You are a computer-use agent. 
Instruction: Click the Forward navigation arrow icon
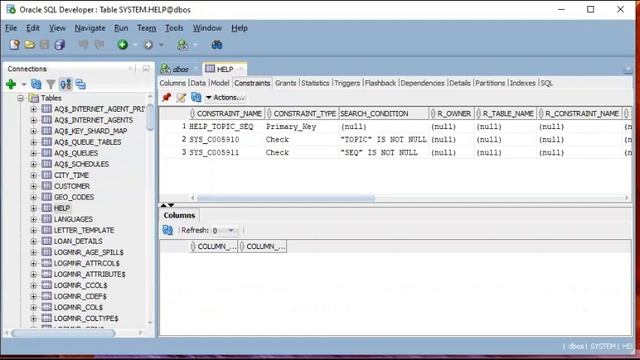(148, 44)
